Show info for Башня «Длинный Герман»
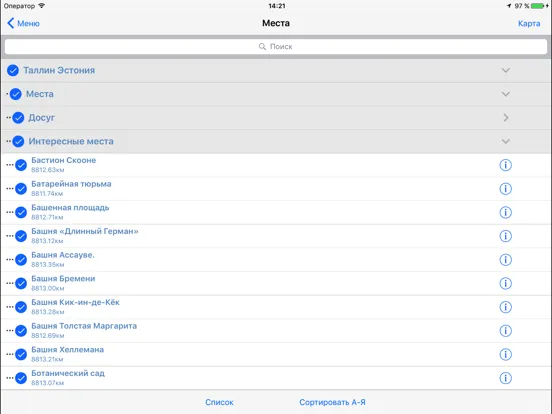This screenshot has width=552, height=414. (x=505, y=236)
